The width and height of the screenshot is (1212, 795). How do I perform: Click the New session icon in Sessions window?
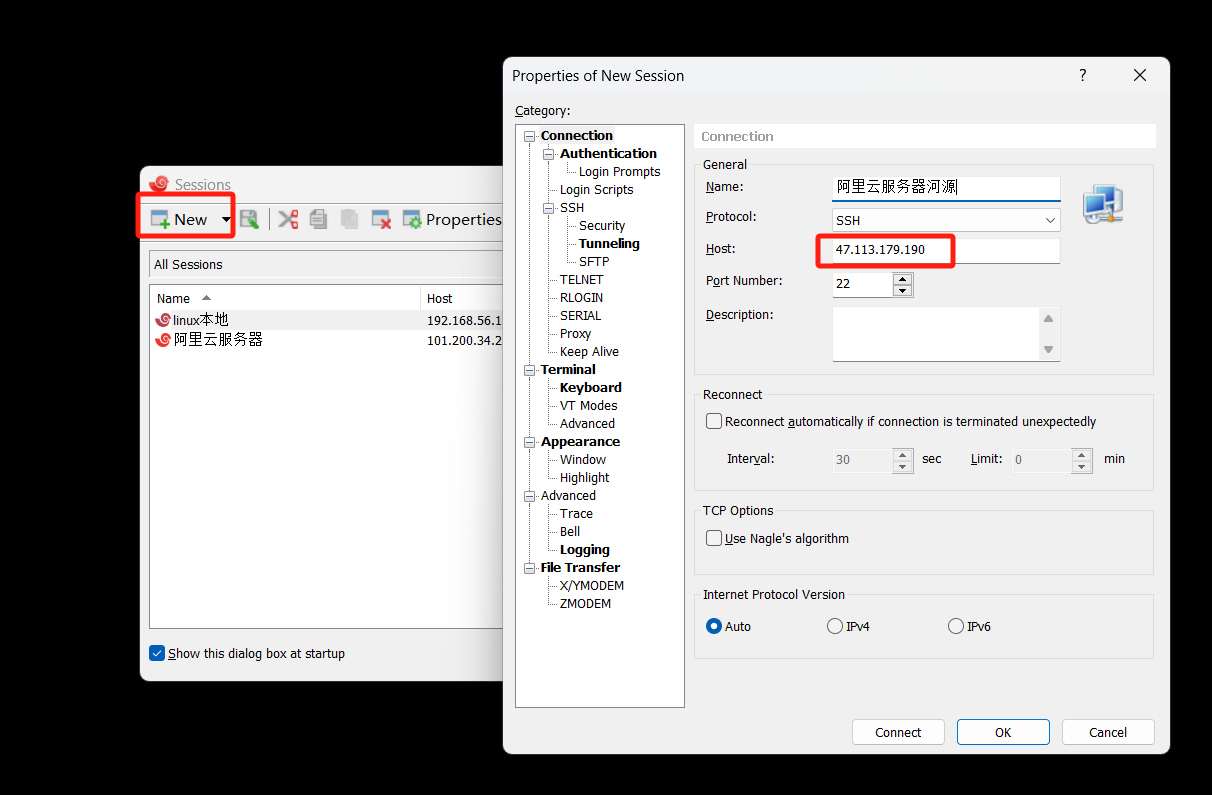[x=160, y=219]
